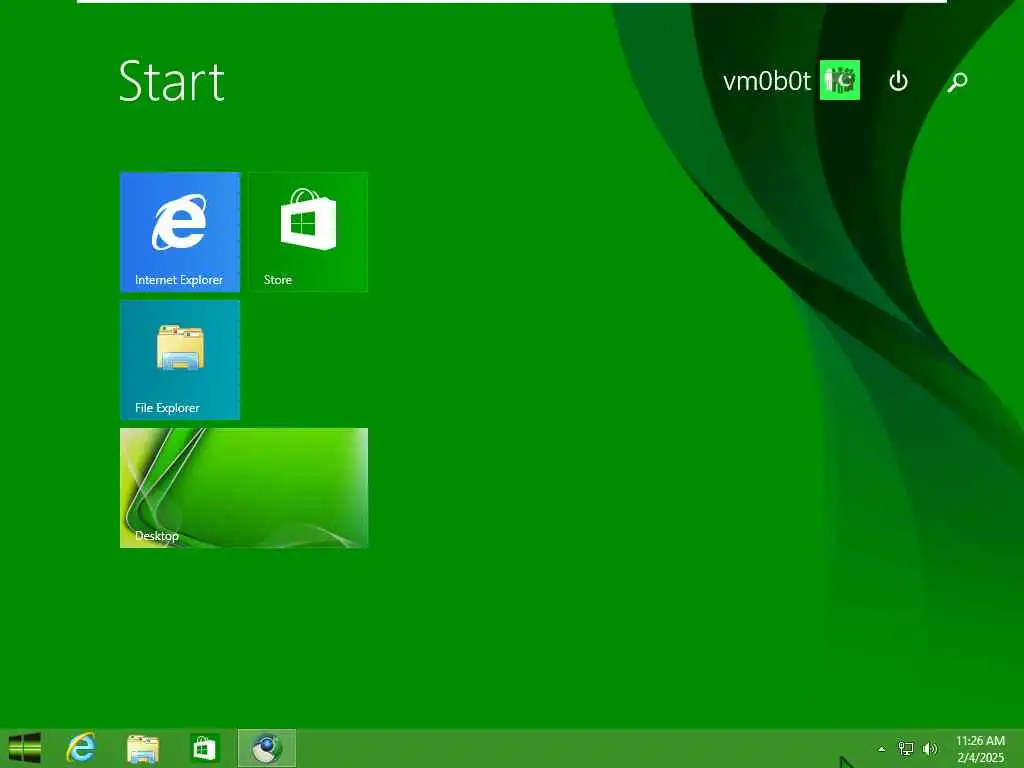Screen dimensions: 1024x768
Task: Click the 2/4/2025 date in tray
Action: click(980, 758)
